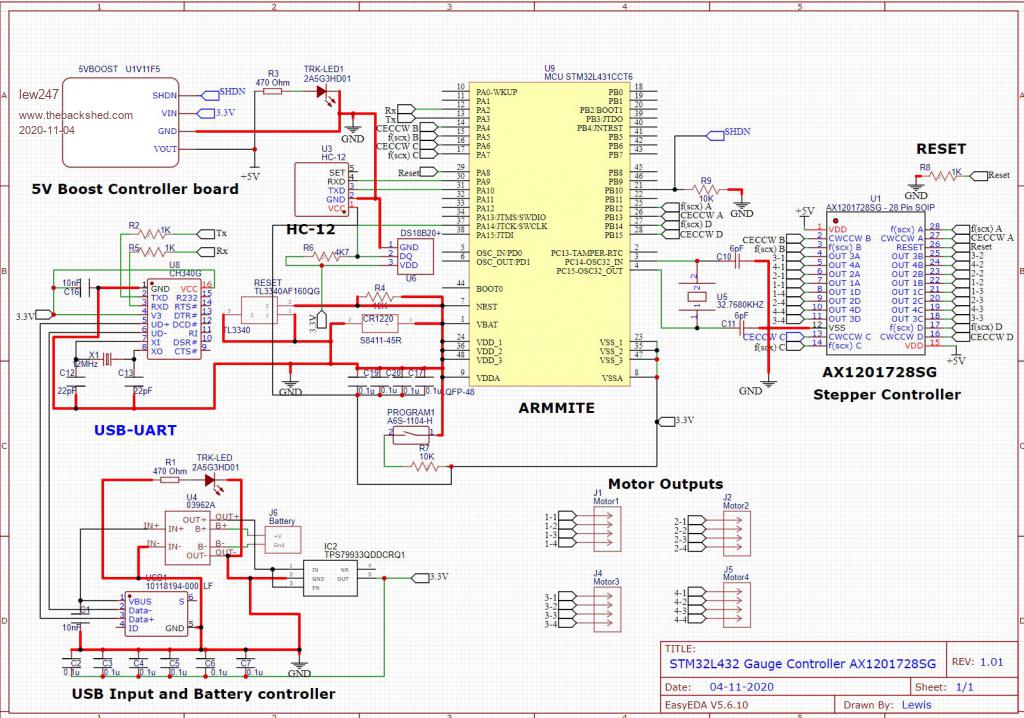Click the www.thebackshed.com text
The image size is (1024, 718).
(x=75, y=115)
